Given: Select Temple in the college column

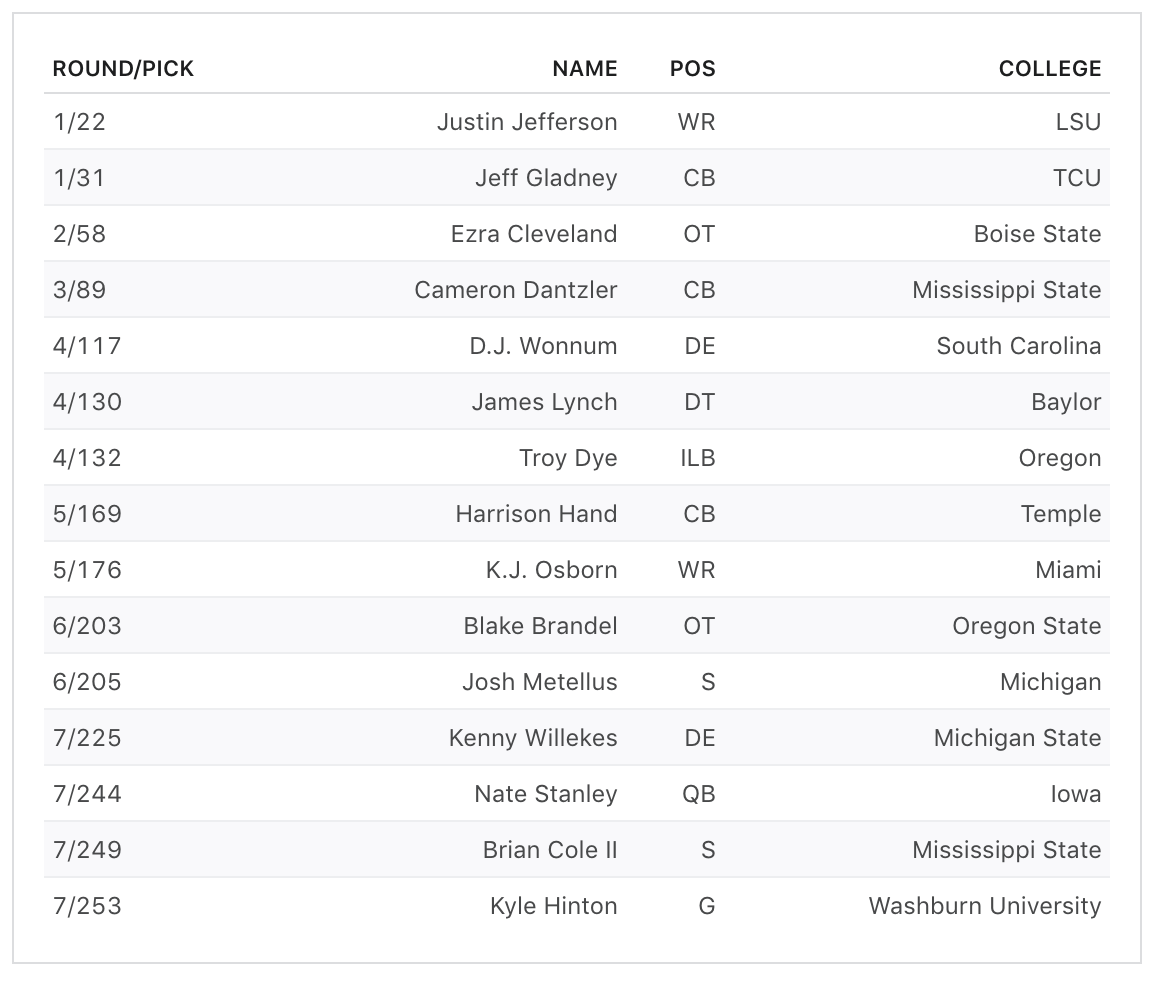Looking at the screenshot, I should coord(1060,514).
